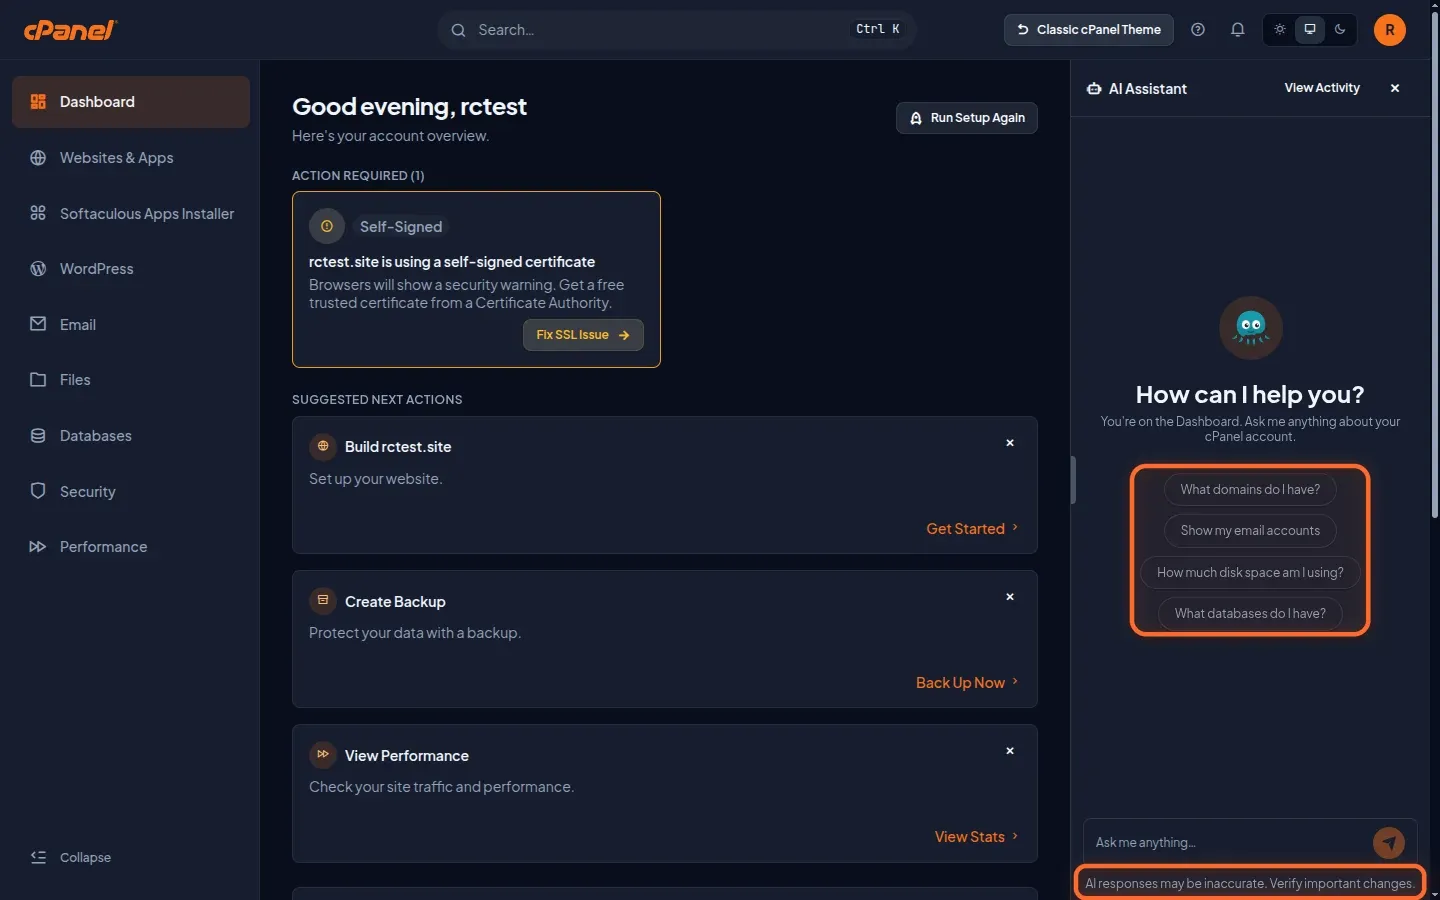The width and height of the screenshot is (1440, 900).
Task: Switch to Classic cPanel Theme
Action: point(1089,30)
